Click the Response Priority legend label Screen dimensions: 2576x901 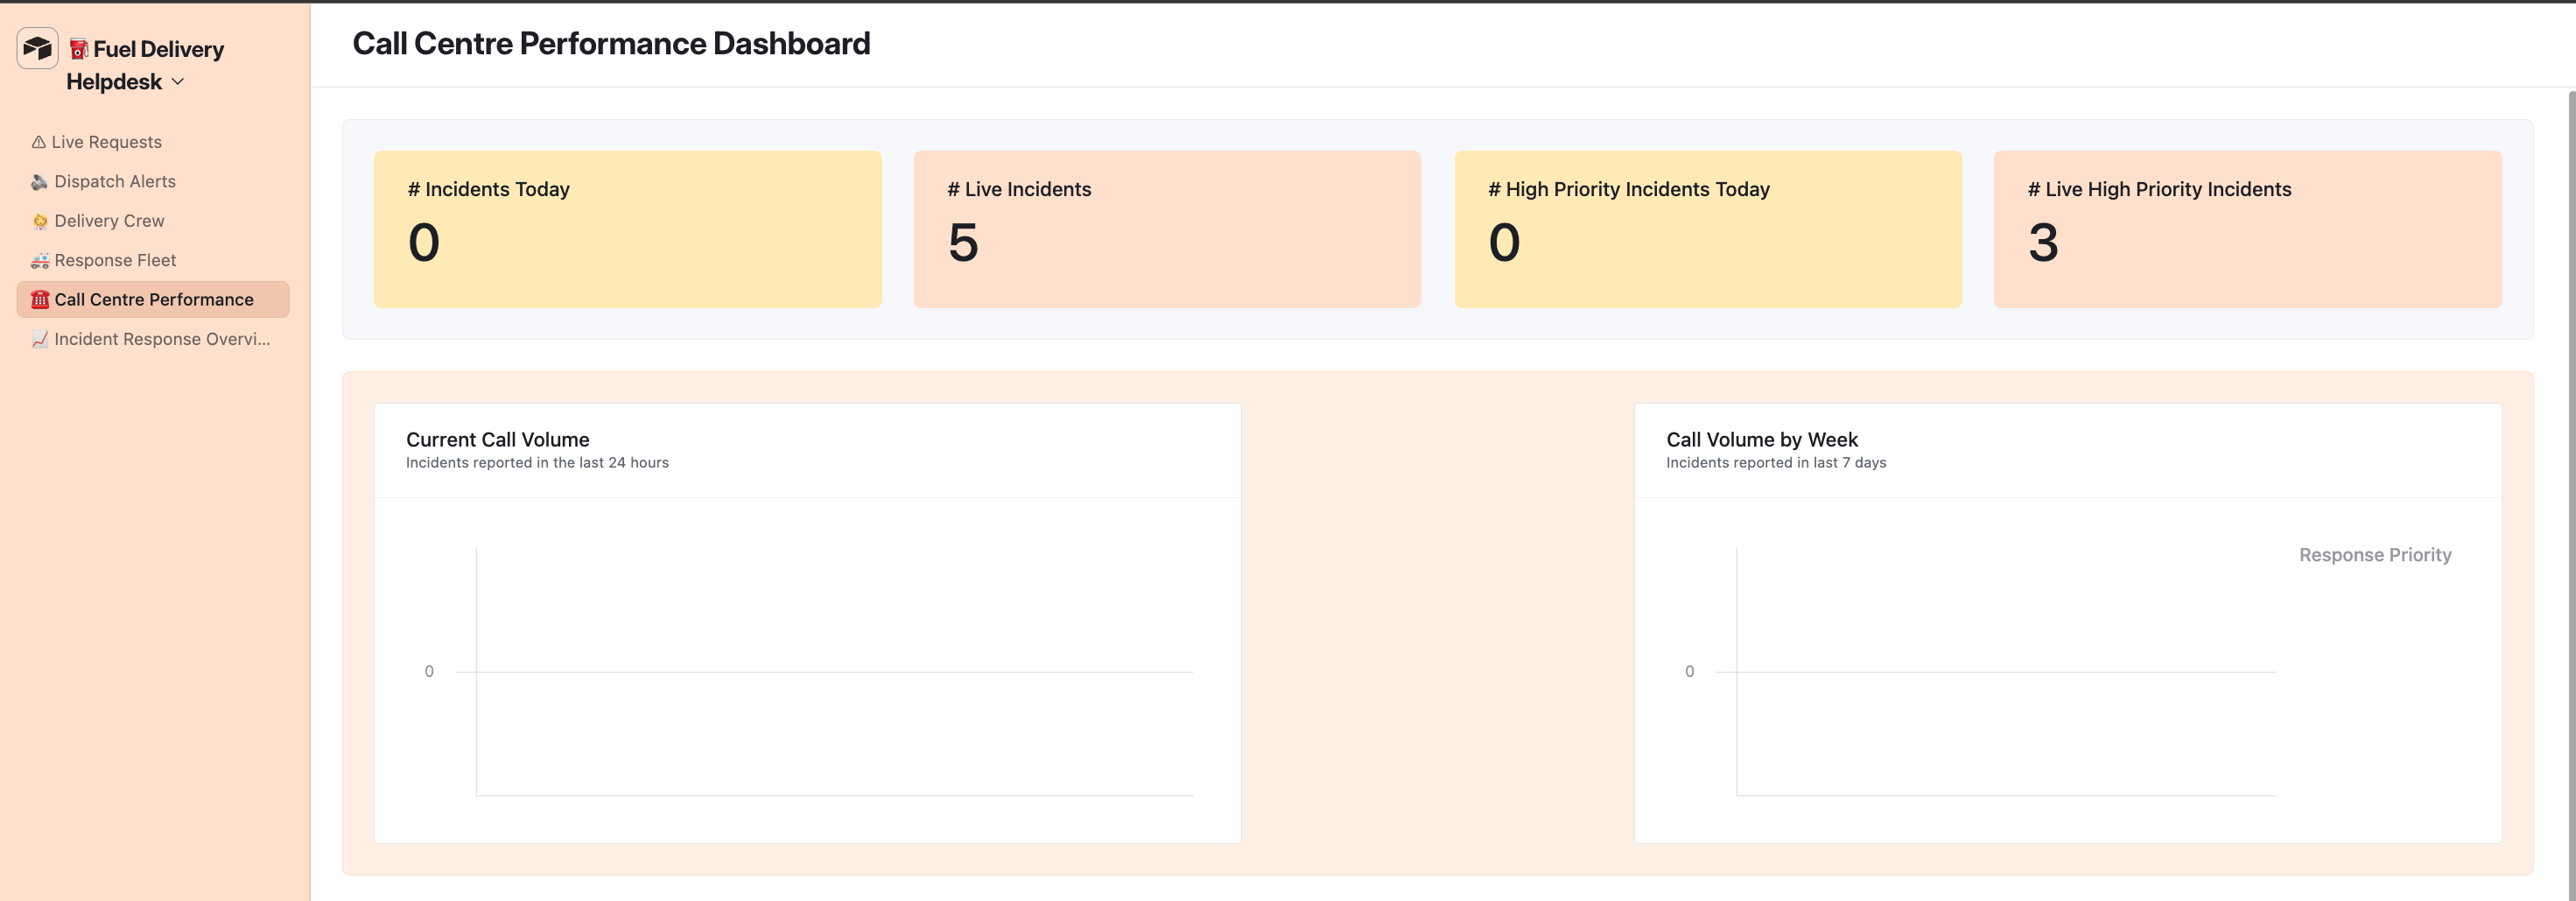2375,555
